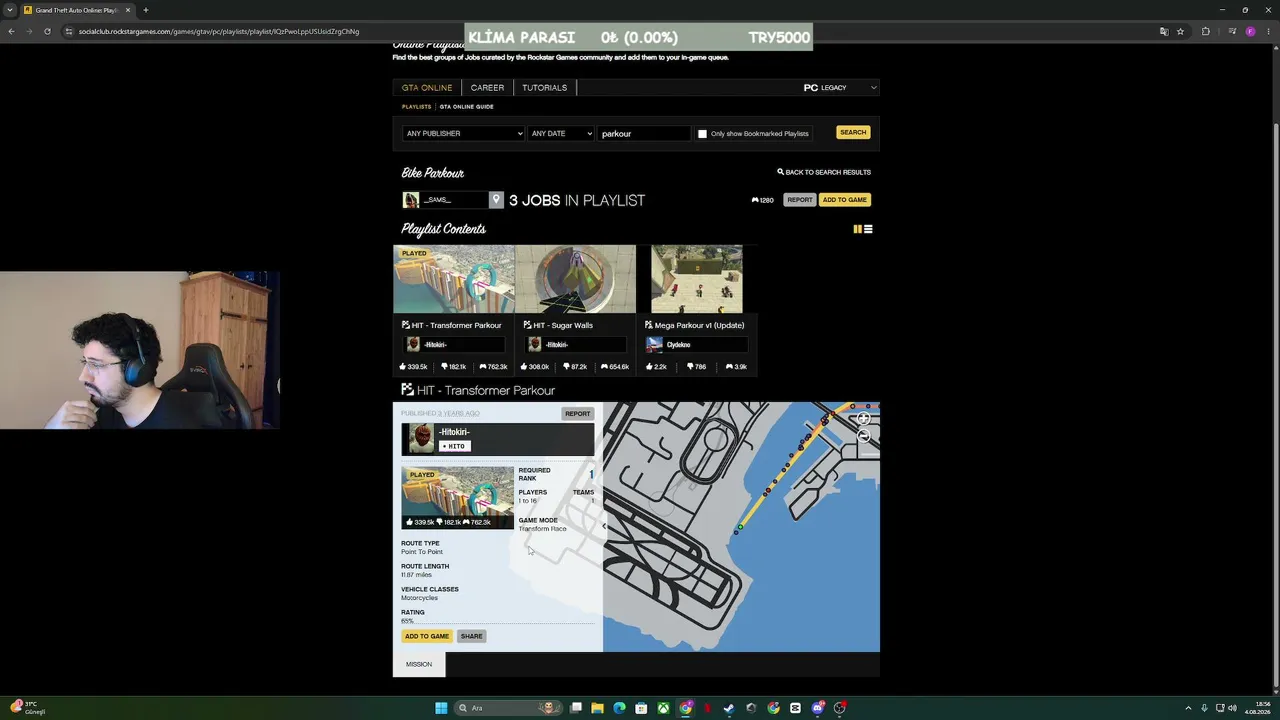1280x720 pixels.
Task: Report the HIT - Transformer Parkour job
Action: point(577,413)
